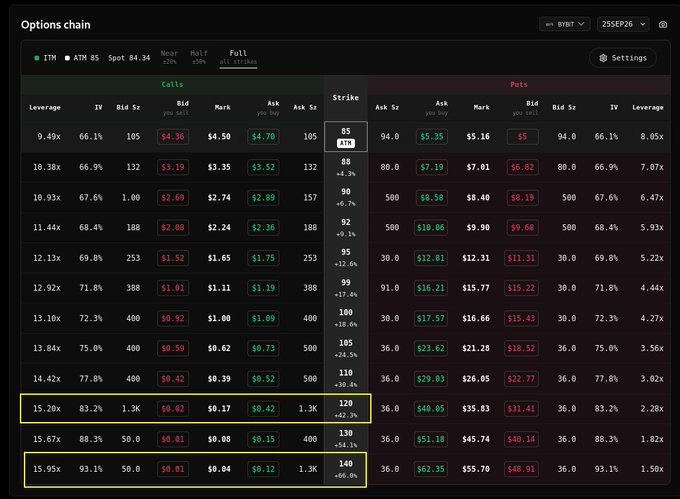This screenshot has height=499, width=680.
Task: Select the 140 strike cell showing +66.0%
Action: coord(346,469)
